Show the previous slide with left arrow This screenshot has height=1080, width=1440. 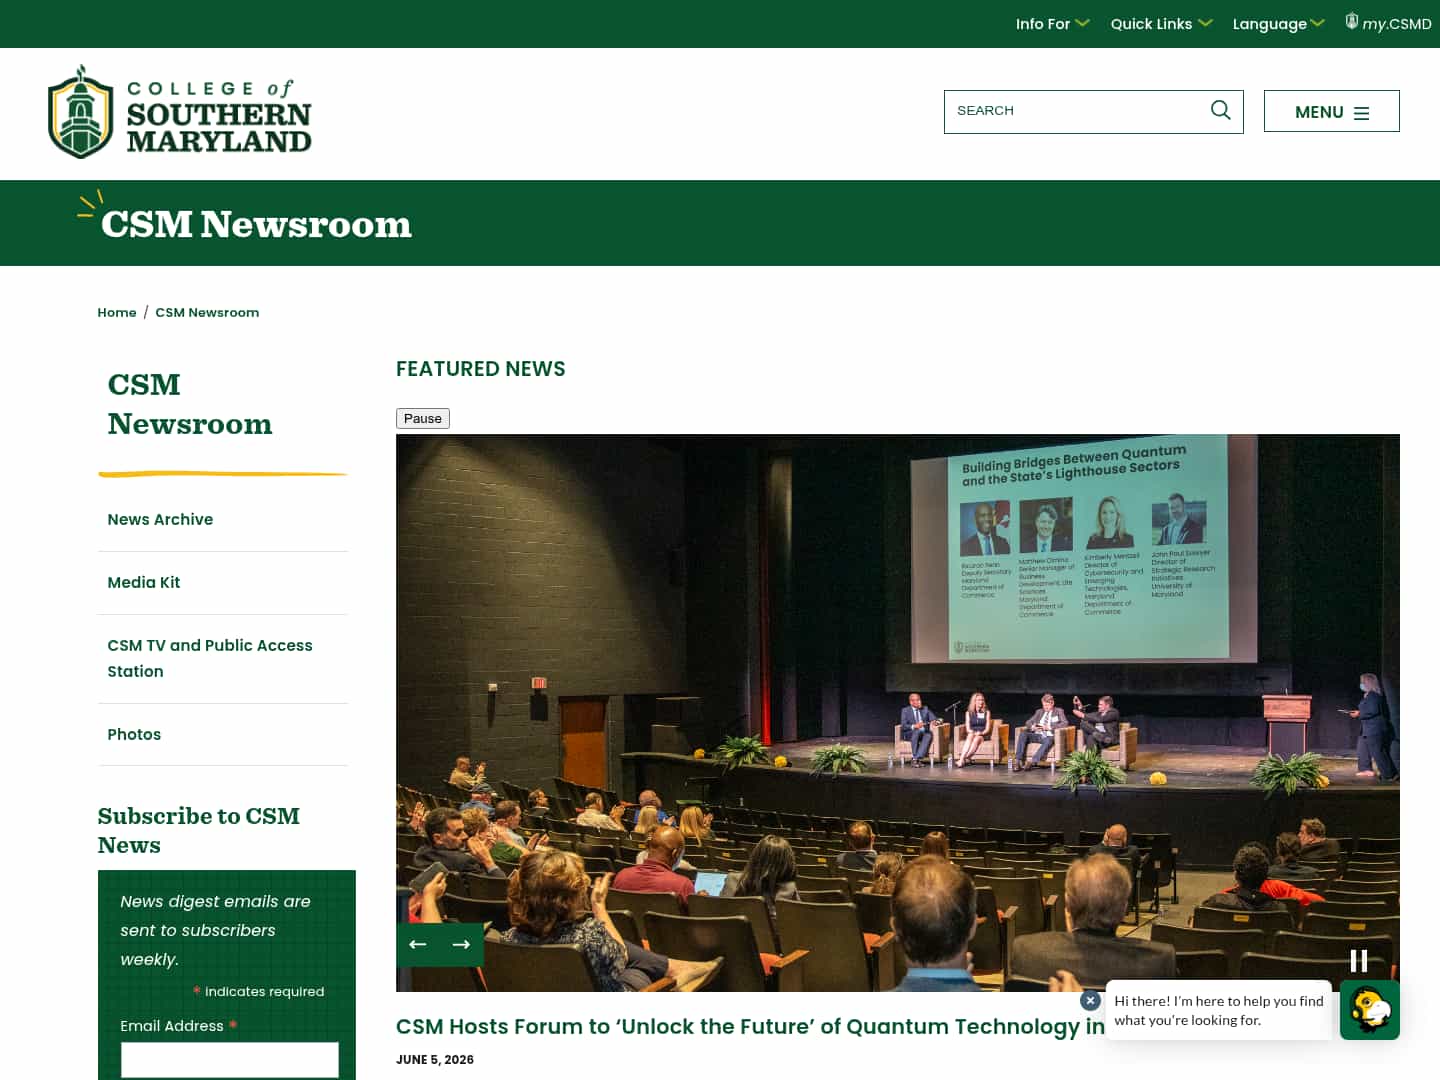click(x=418, y=944)
